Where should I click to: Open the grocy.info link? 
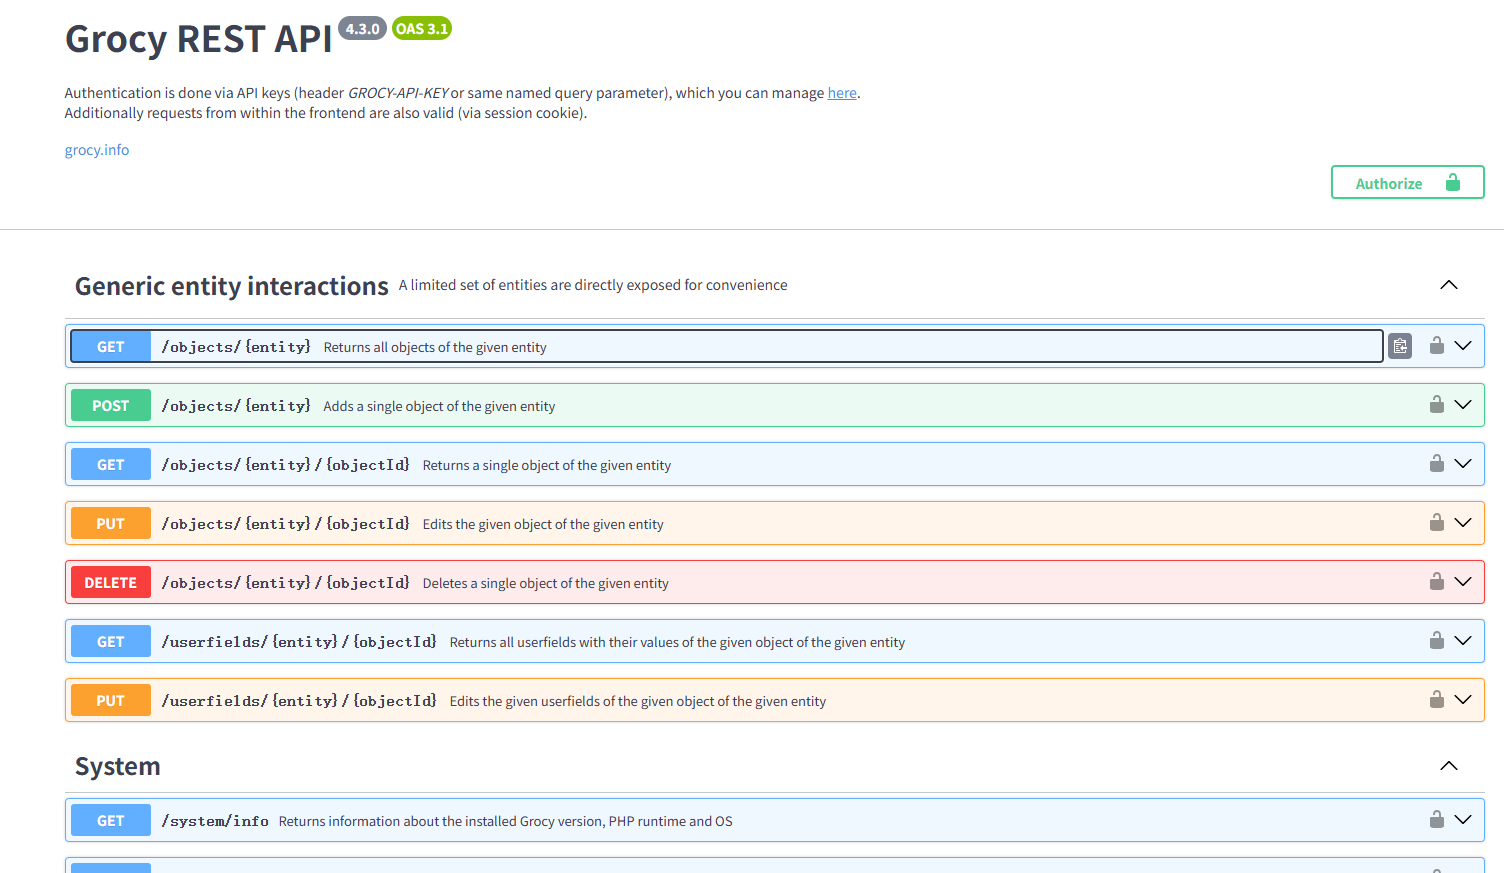click(97, 150)
